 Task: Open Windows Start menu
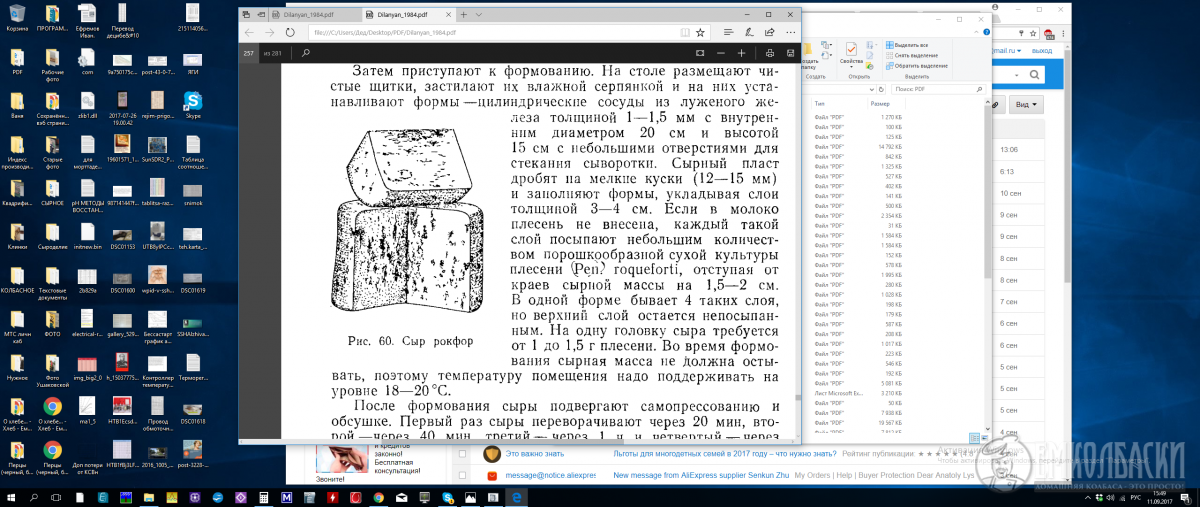click(x=13, y=497)
